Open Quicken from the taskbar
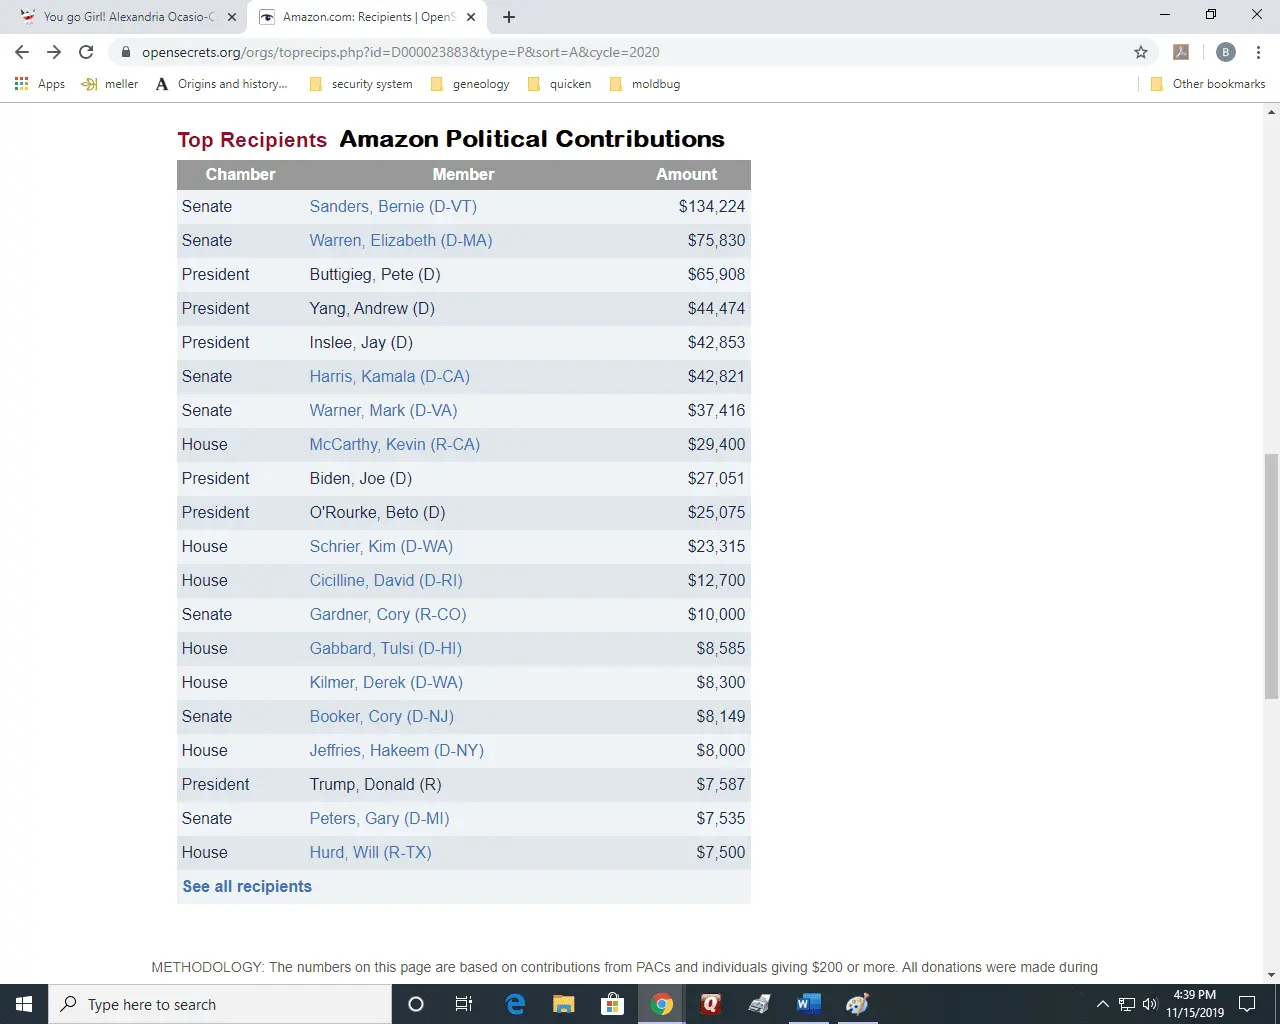The height and width of the screenshot is (1024, 1280). tap(710, 1004)
